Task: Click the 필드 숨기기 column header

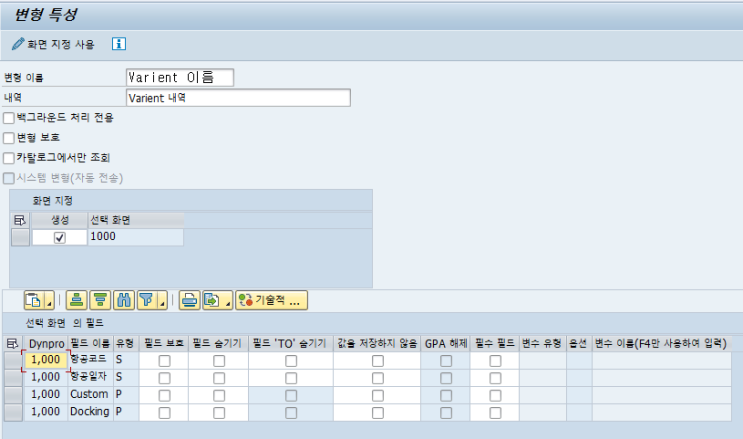Action: coord(218,343)
